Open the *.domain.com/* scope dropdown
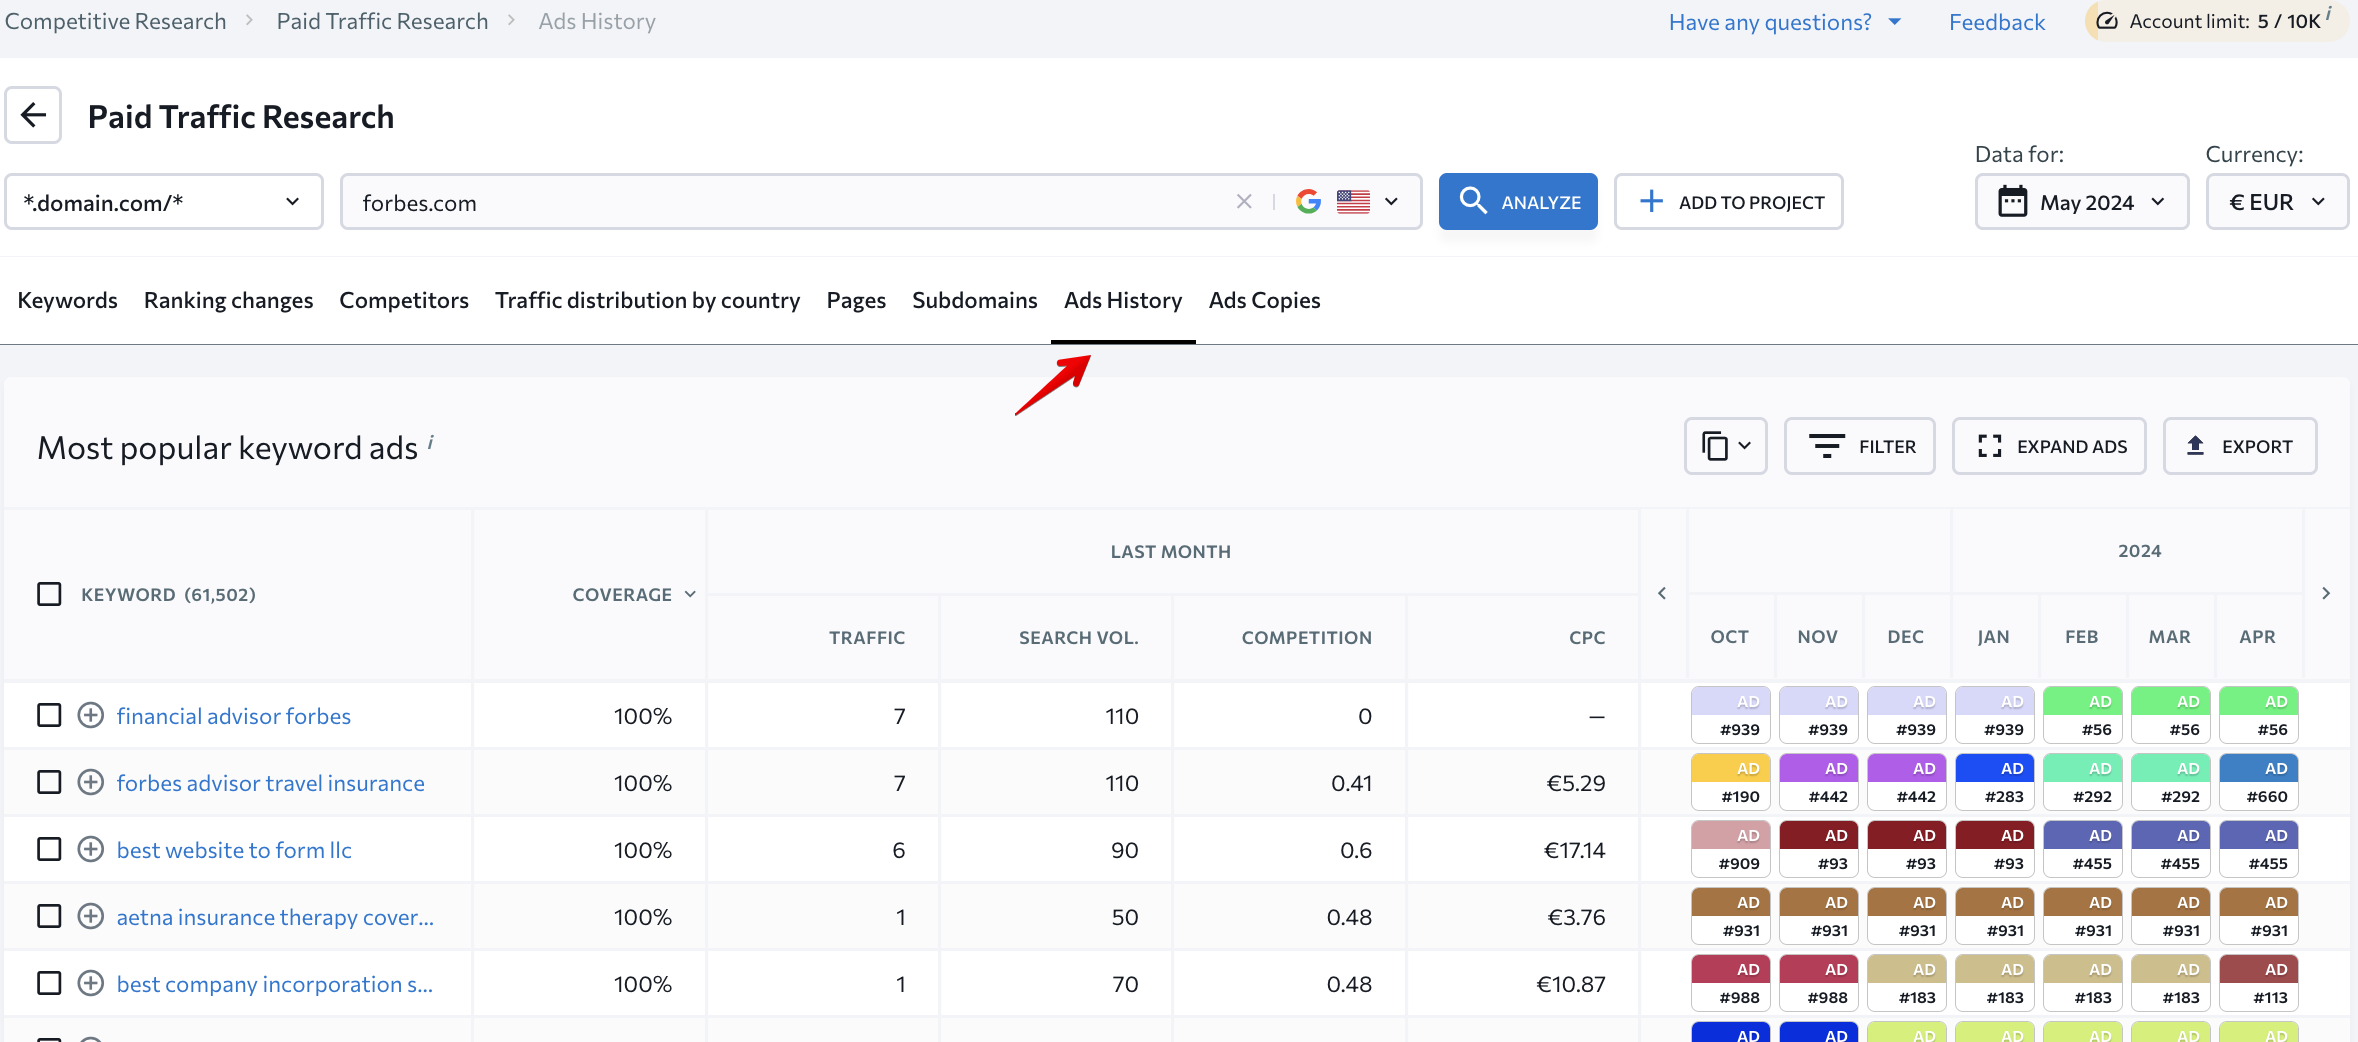The width and height of the screenshot is (2358, 1042). [x=163, y=202]
